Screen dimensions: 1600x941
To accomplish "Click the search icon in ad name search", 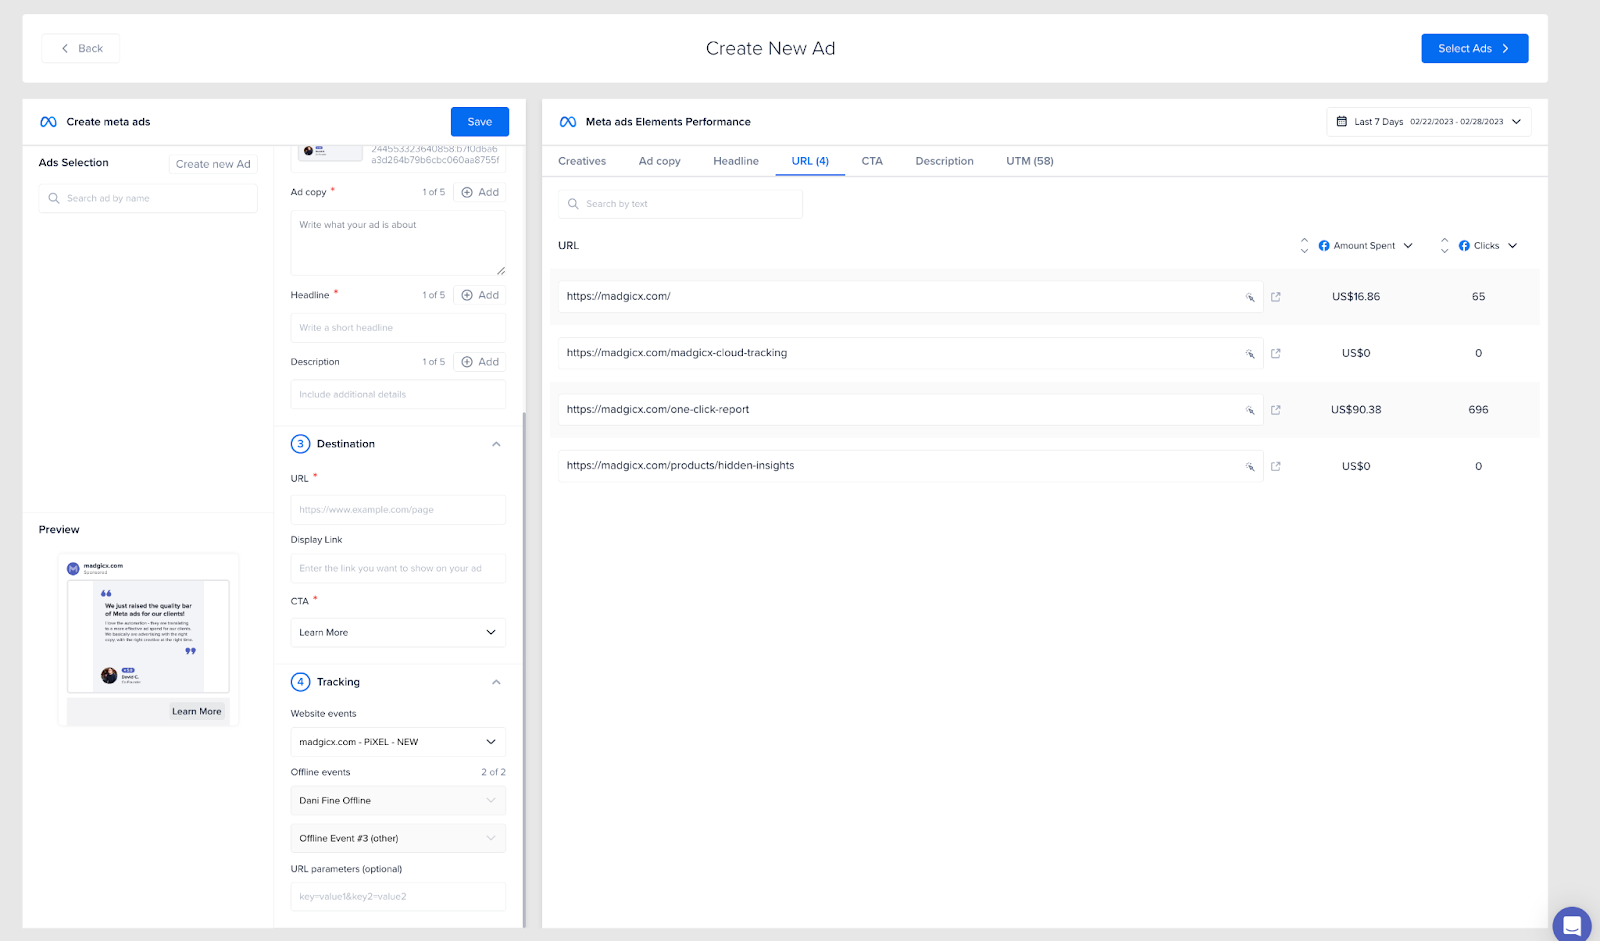I will [x=55, y=198].
